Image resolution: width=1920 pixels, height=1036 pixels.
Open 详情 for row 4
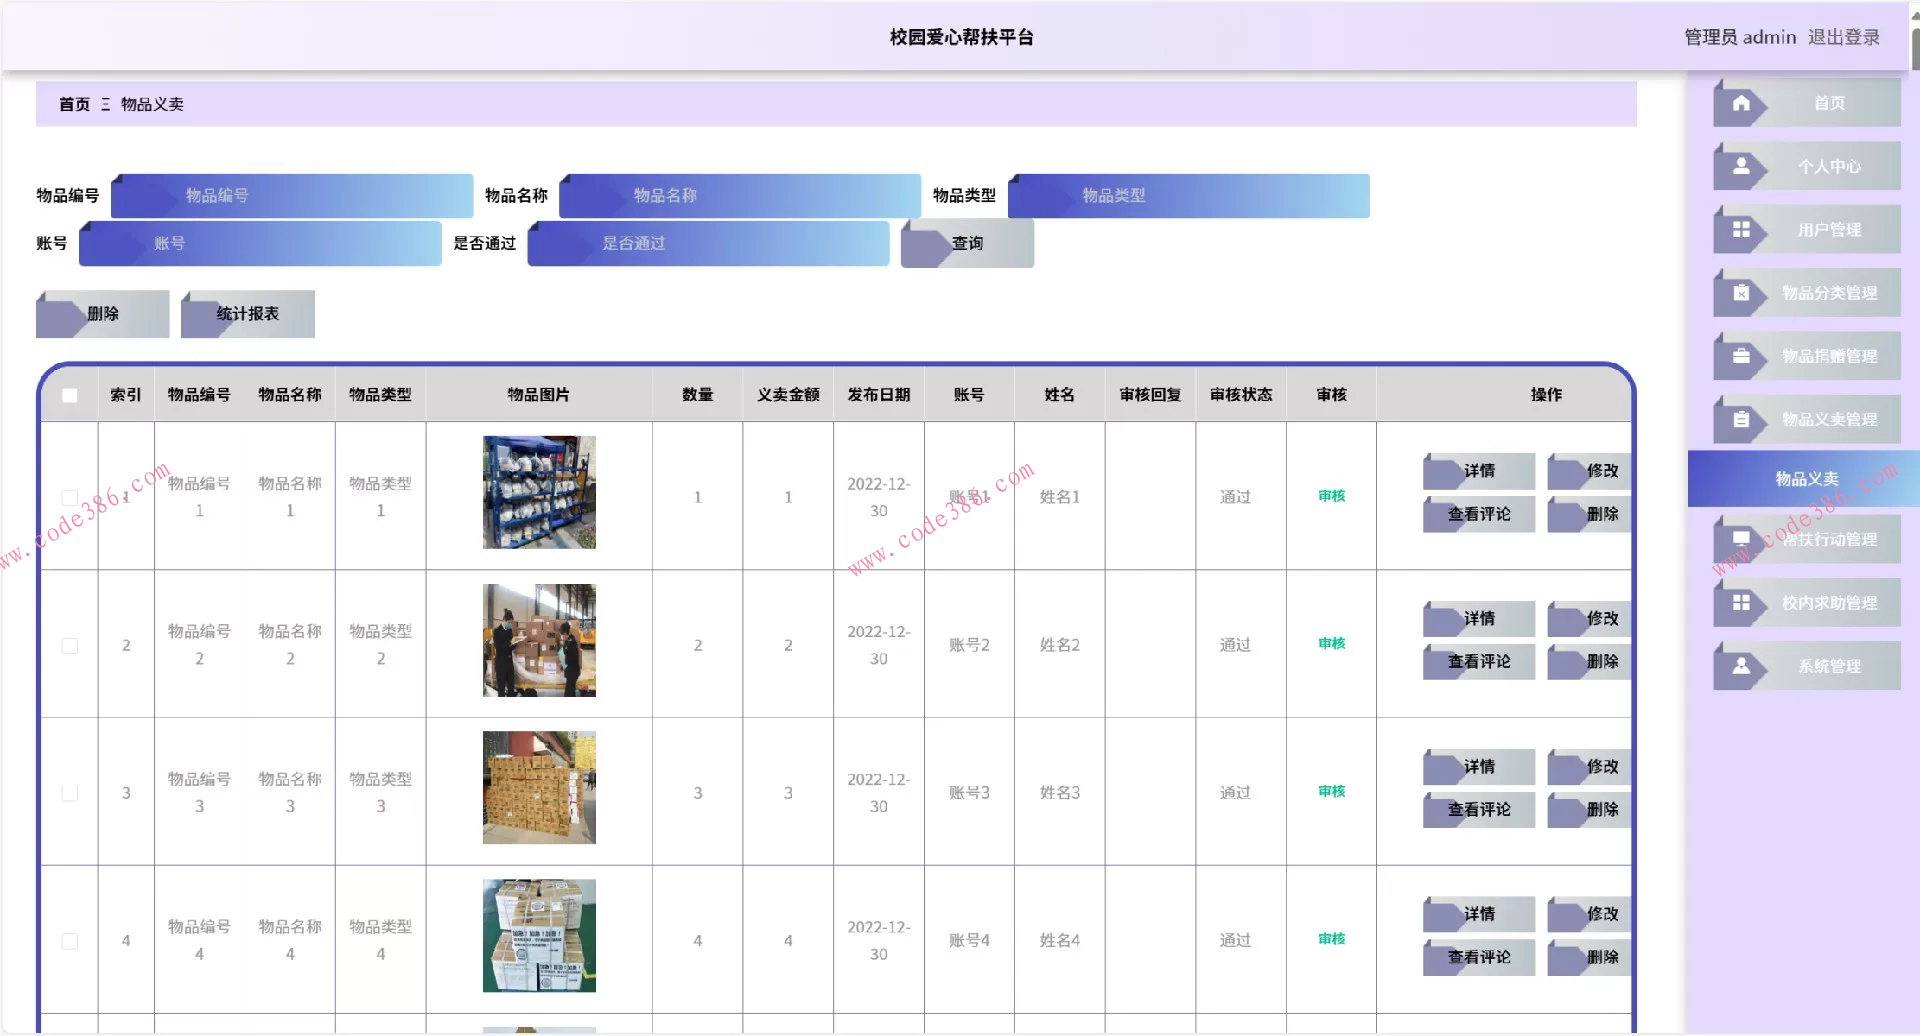tap(1478, 914)
